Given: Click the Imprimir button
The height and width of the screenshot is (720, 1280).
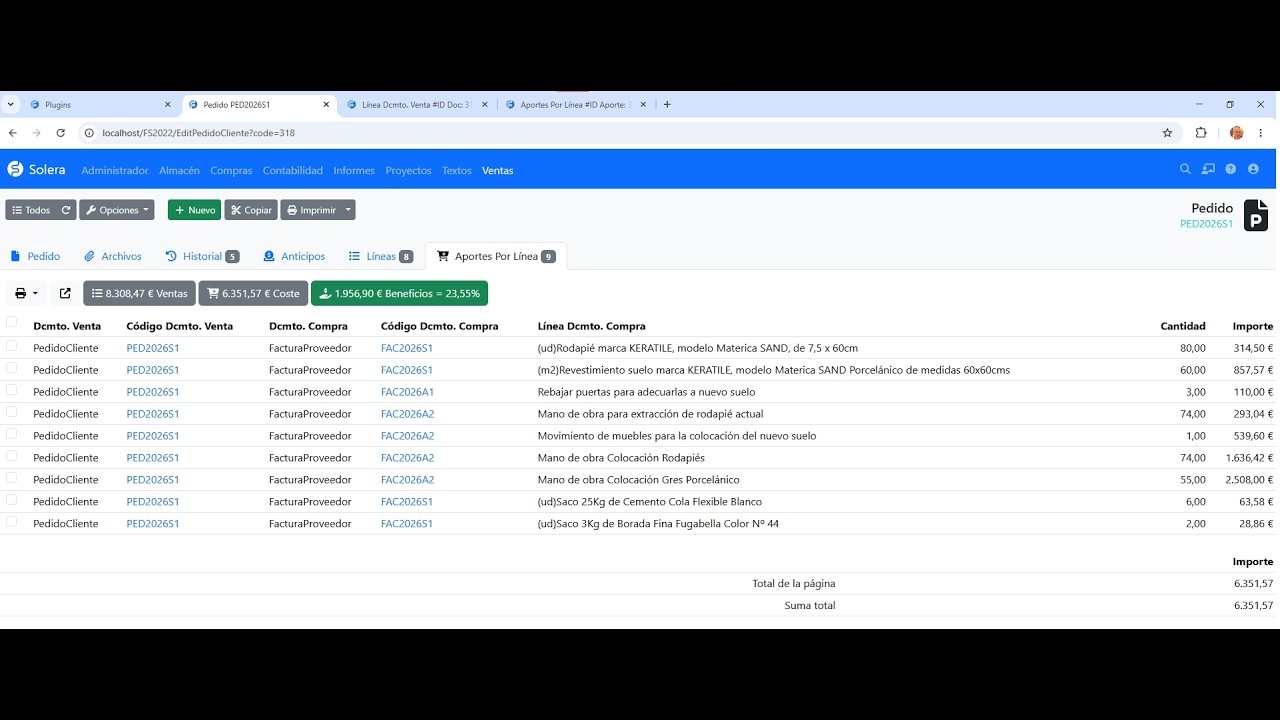Looking at the screenshot, I should 311,210.
